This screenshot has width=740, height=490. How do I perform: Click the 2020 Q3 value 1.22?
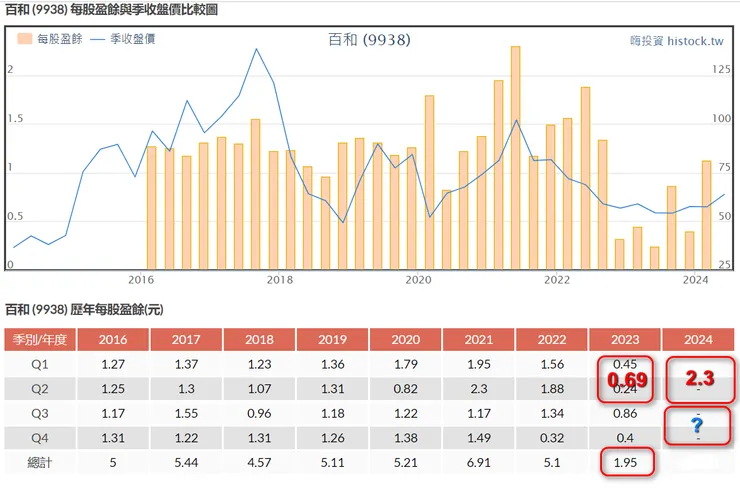click(x=405, y=414)
